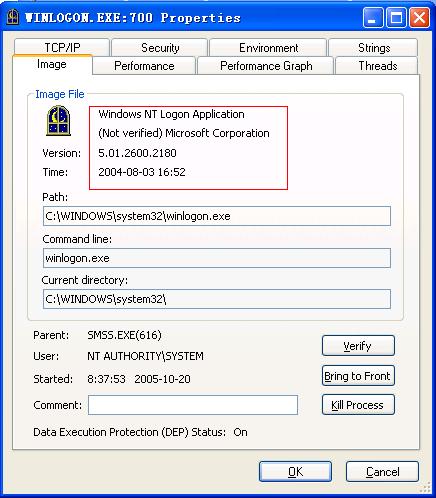The height and width of the screenshot is (498, 436).
Task: Click the Cancel button
Action: 382,471
